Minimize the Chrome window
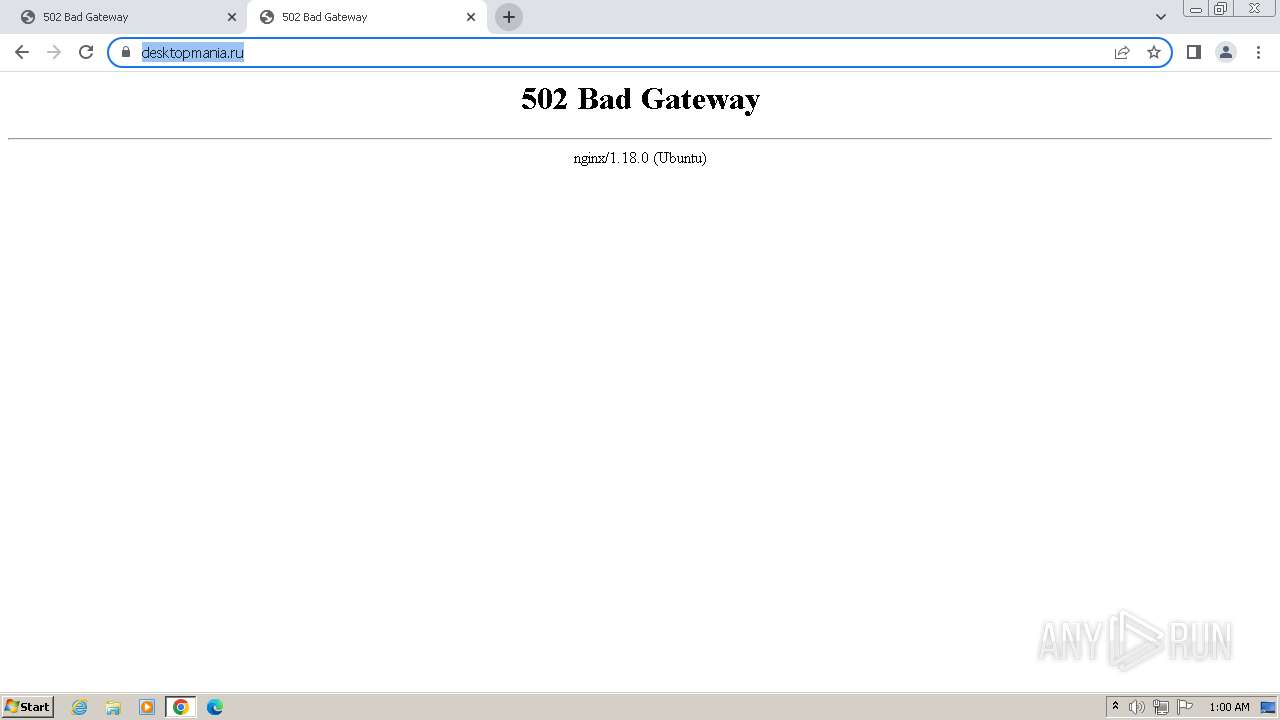This screenshot has width=1280, height=720. [1196, 9]
